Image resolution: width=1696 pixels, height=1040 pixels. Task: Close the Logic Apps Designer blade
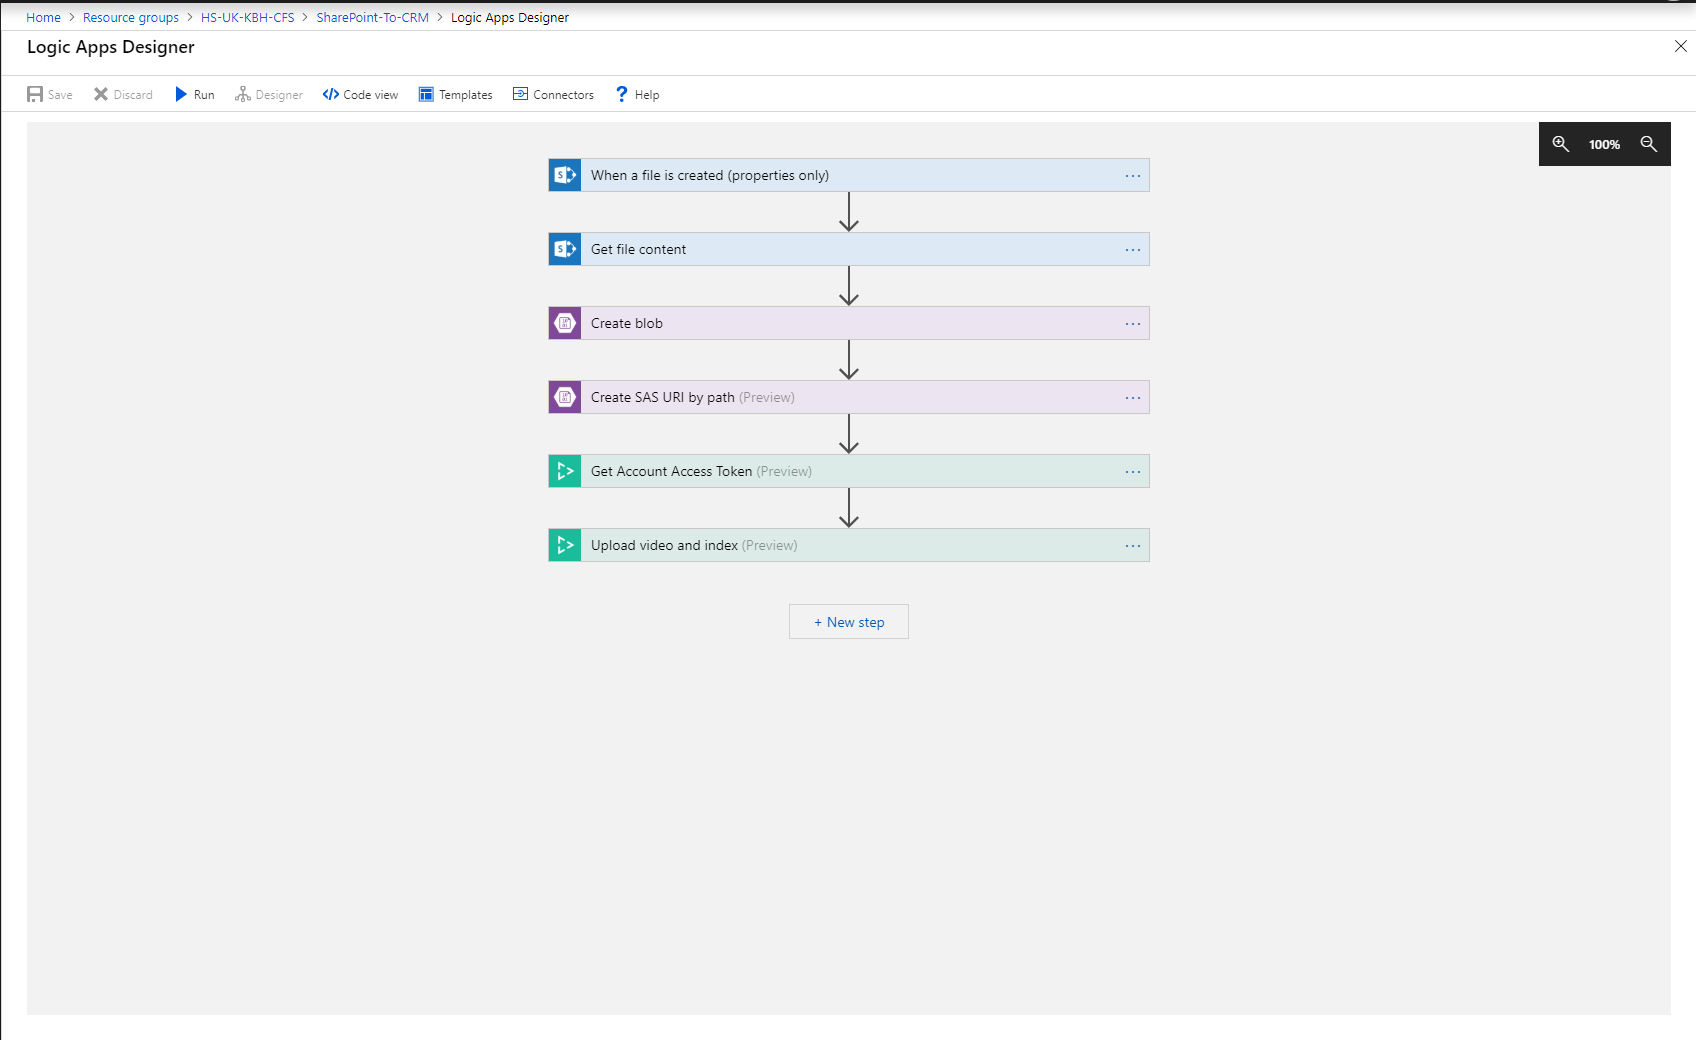coord(1680,46)
